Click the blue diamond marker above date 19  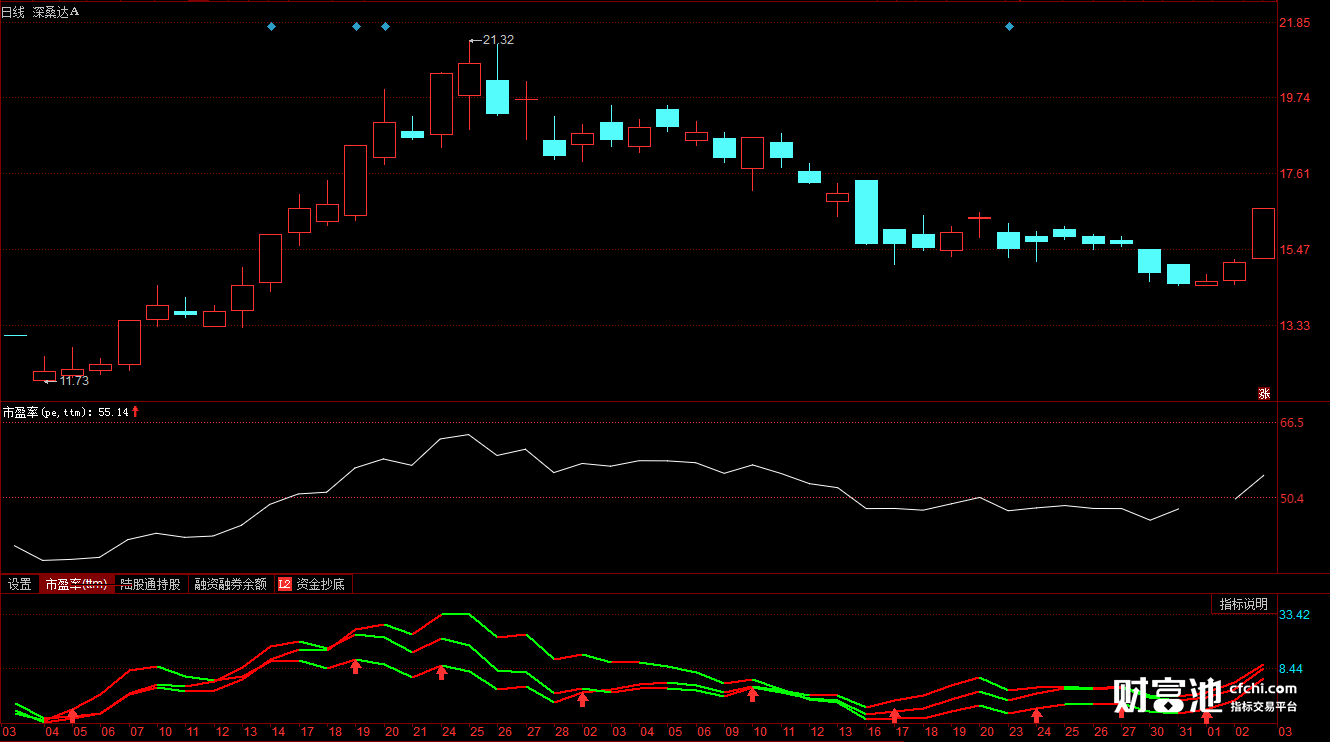pyautogui.click(x=356, y=26)
